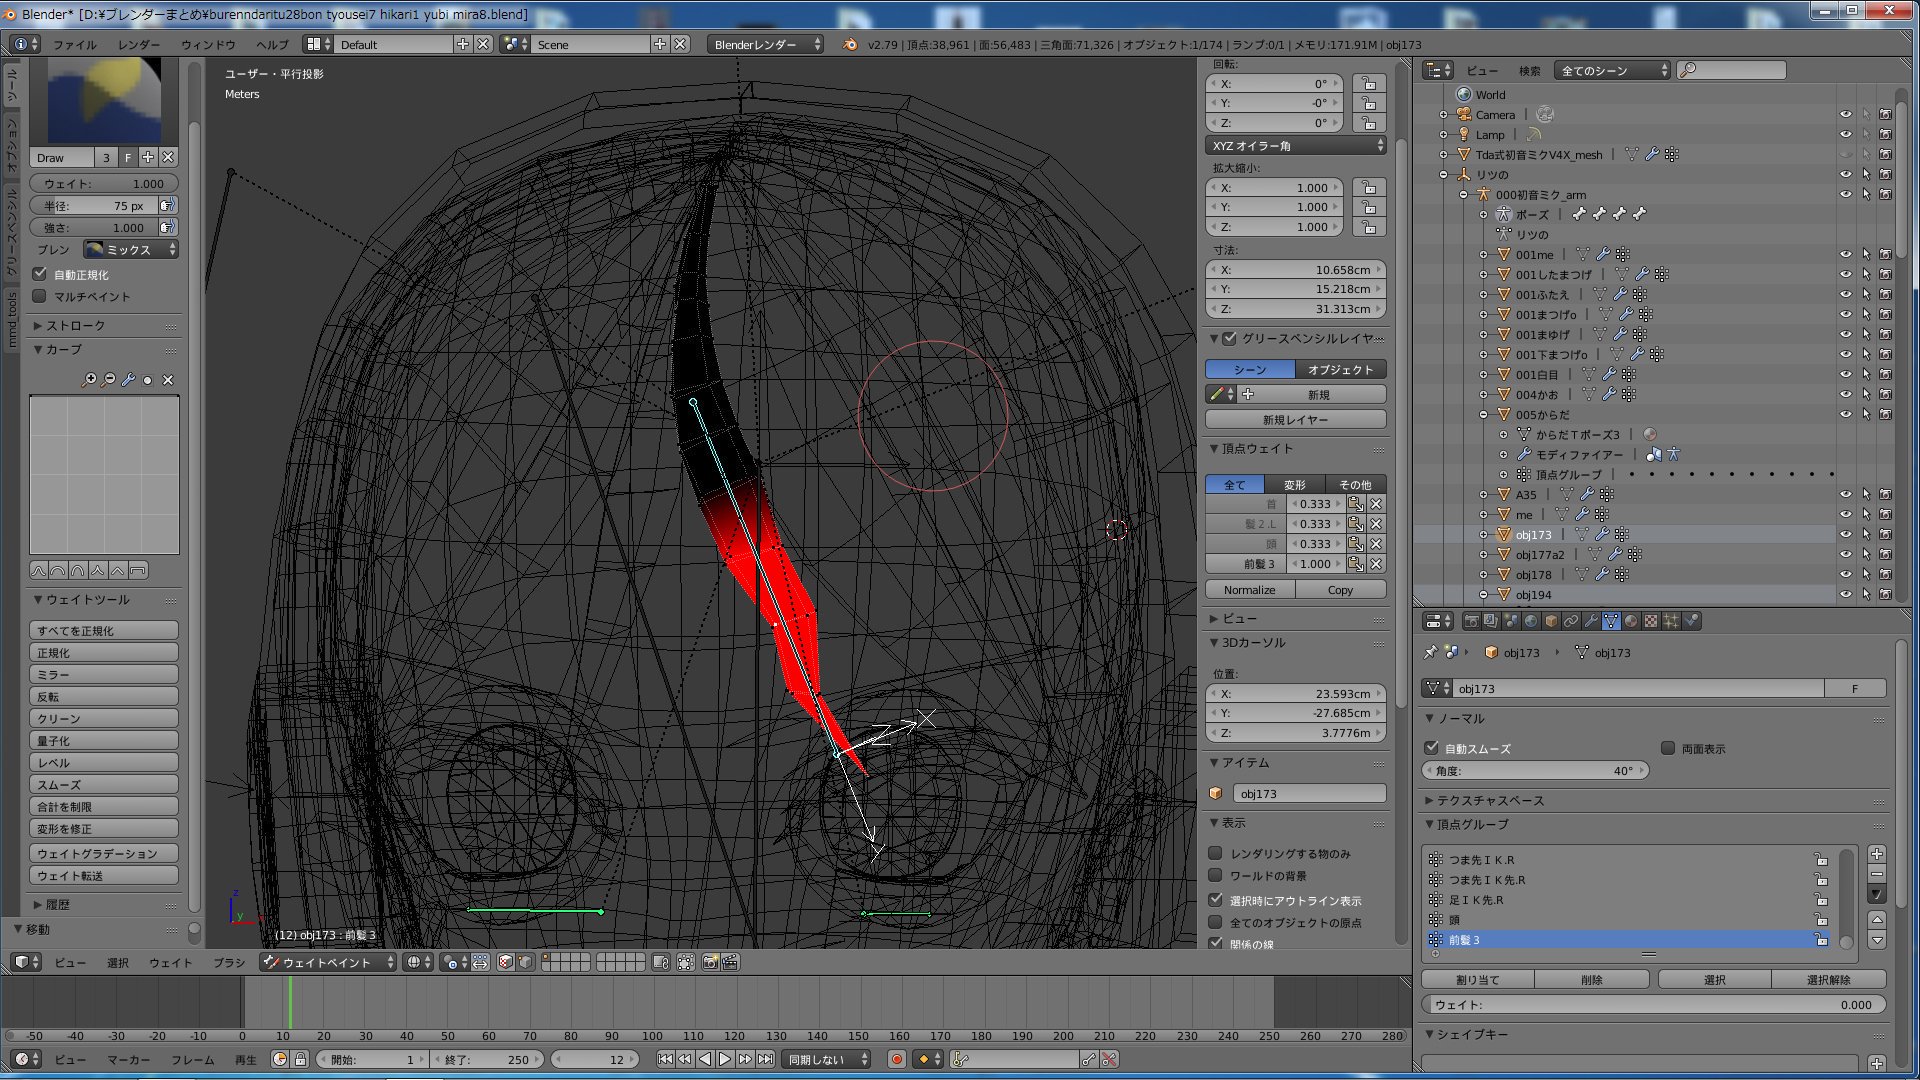Adjust the ウェイト brush weight slider
This screenshot has width=1920, height=1080.
[104, 184]
